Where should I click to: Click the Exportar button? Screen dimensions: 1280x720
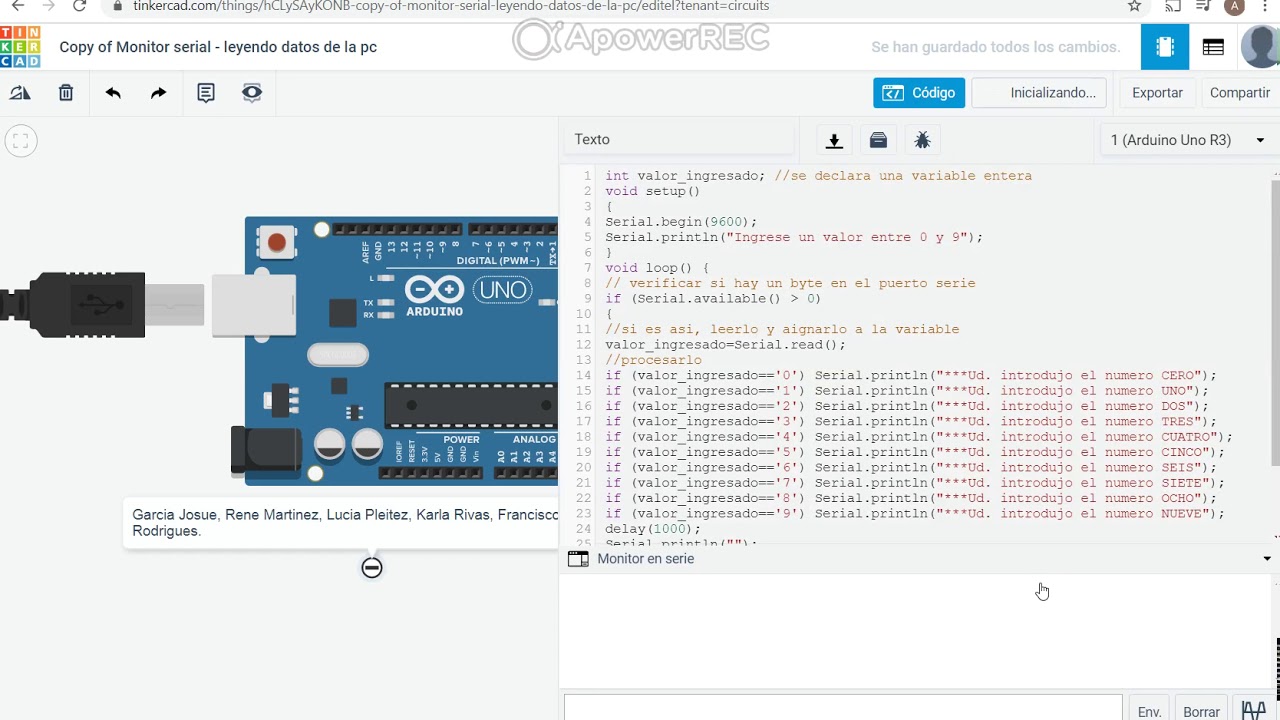click(x=1157, y=93)
